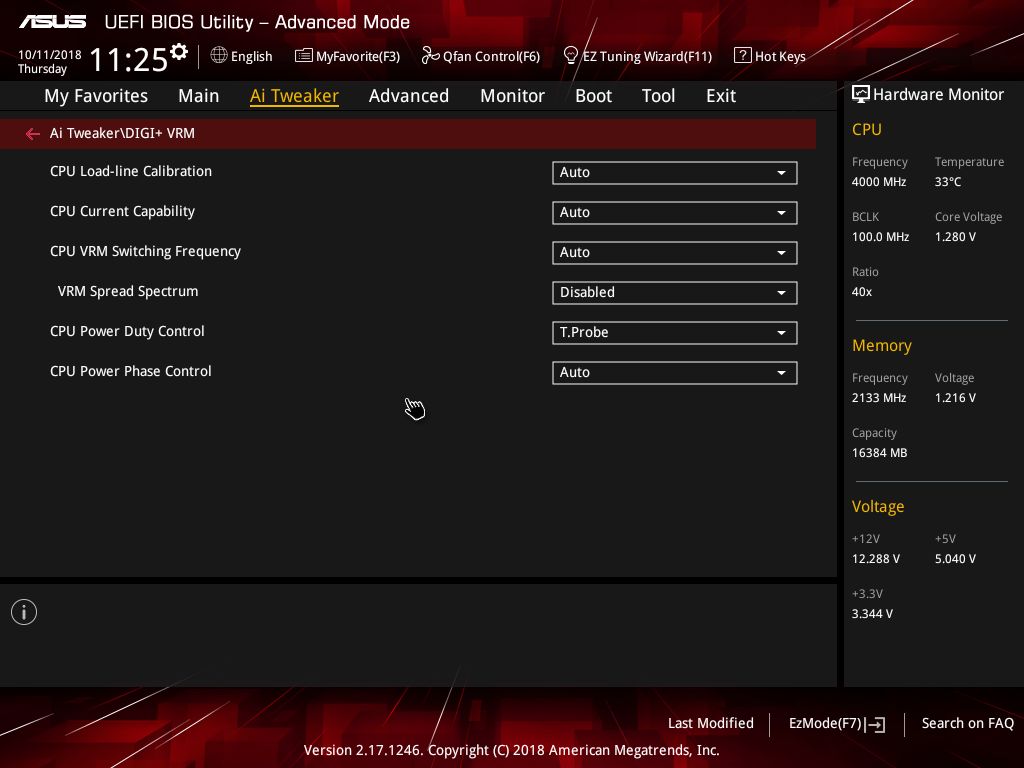Start EZ Tuning Wizard(F11)
The height and width of the screenshot is (768, 1024).
[x=647, y=56]
